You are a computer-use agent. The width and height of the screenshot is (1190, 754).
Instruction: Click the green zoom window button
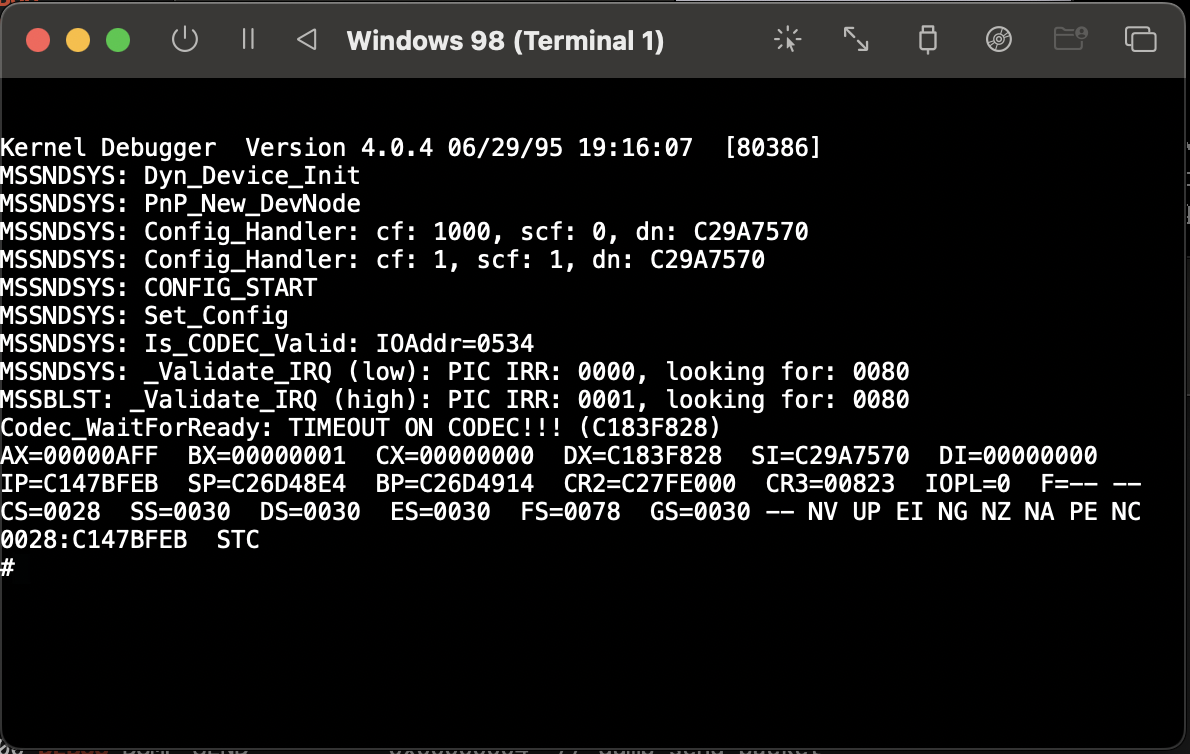(x=119, y=41)
